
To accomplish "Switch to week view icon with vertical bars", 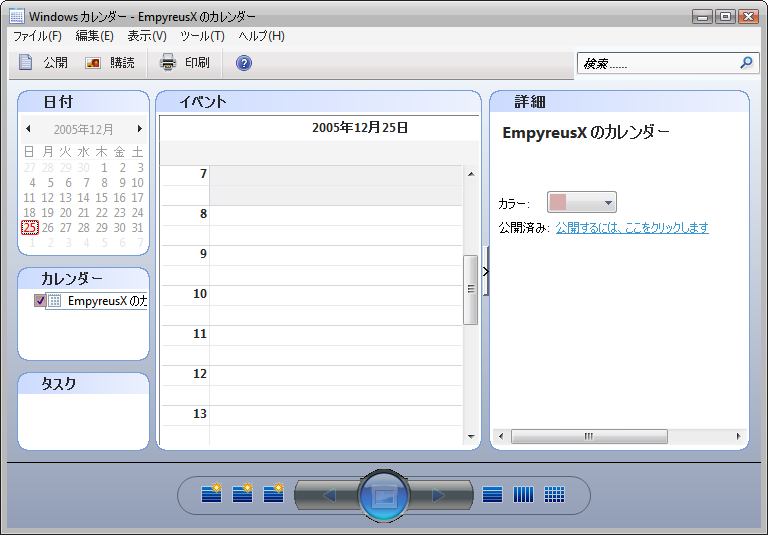I will (x=523, y=495).
